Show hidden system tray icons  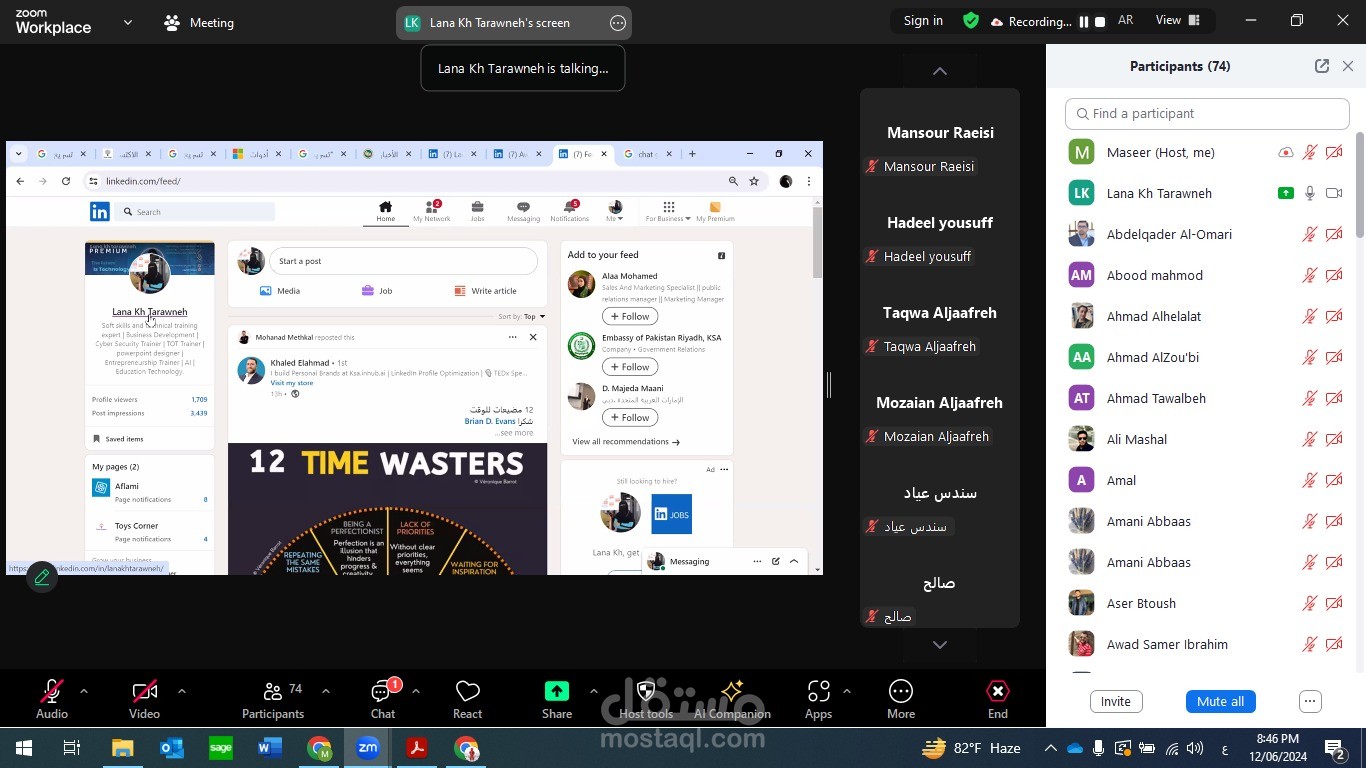coord(1050,748)
